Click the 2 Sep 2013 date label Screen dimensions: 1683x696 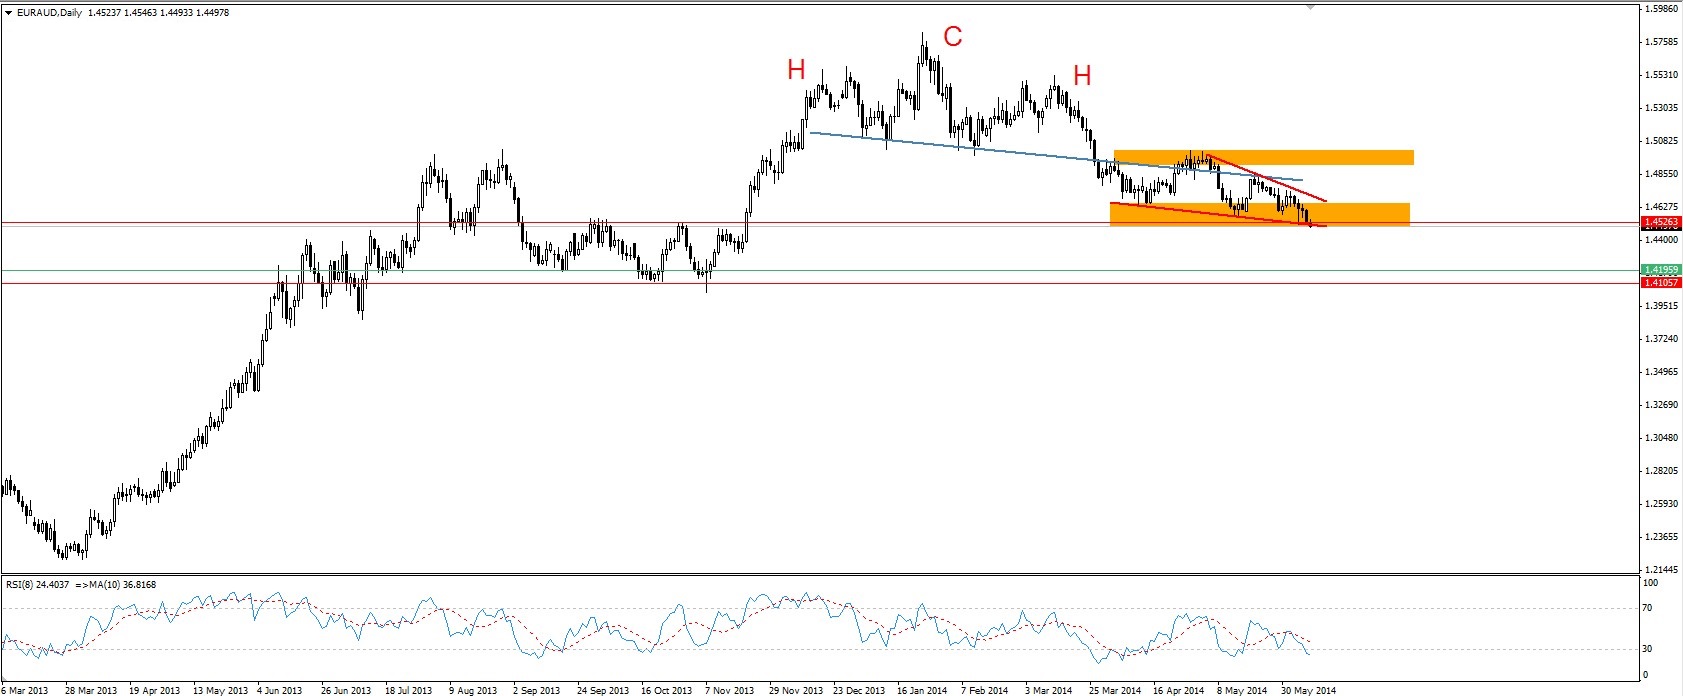pyautogui.click(x=536, y=690)
